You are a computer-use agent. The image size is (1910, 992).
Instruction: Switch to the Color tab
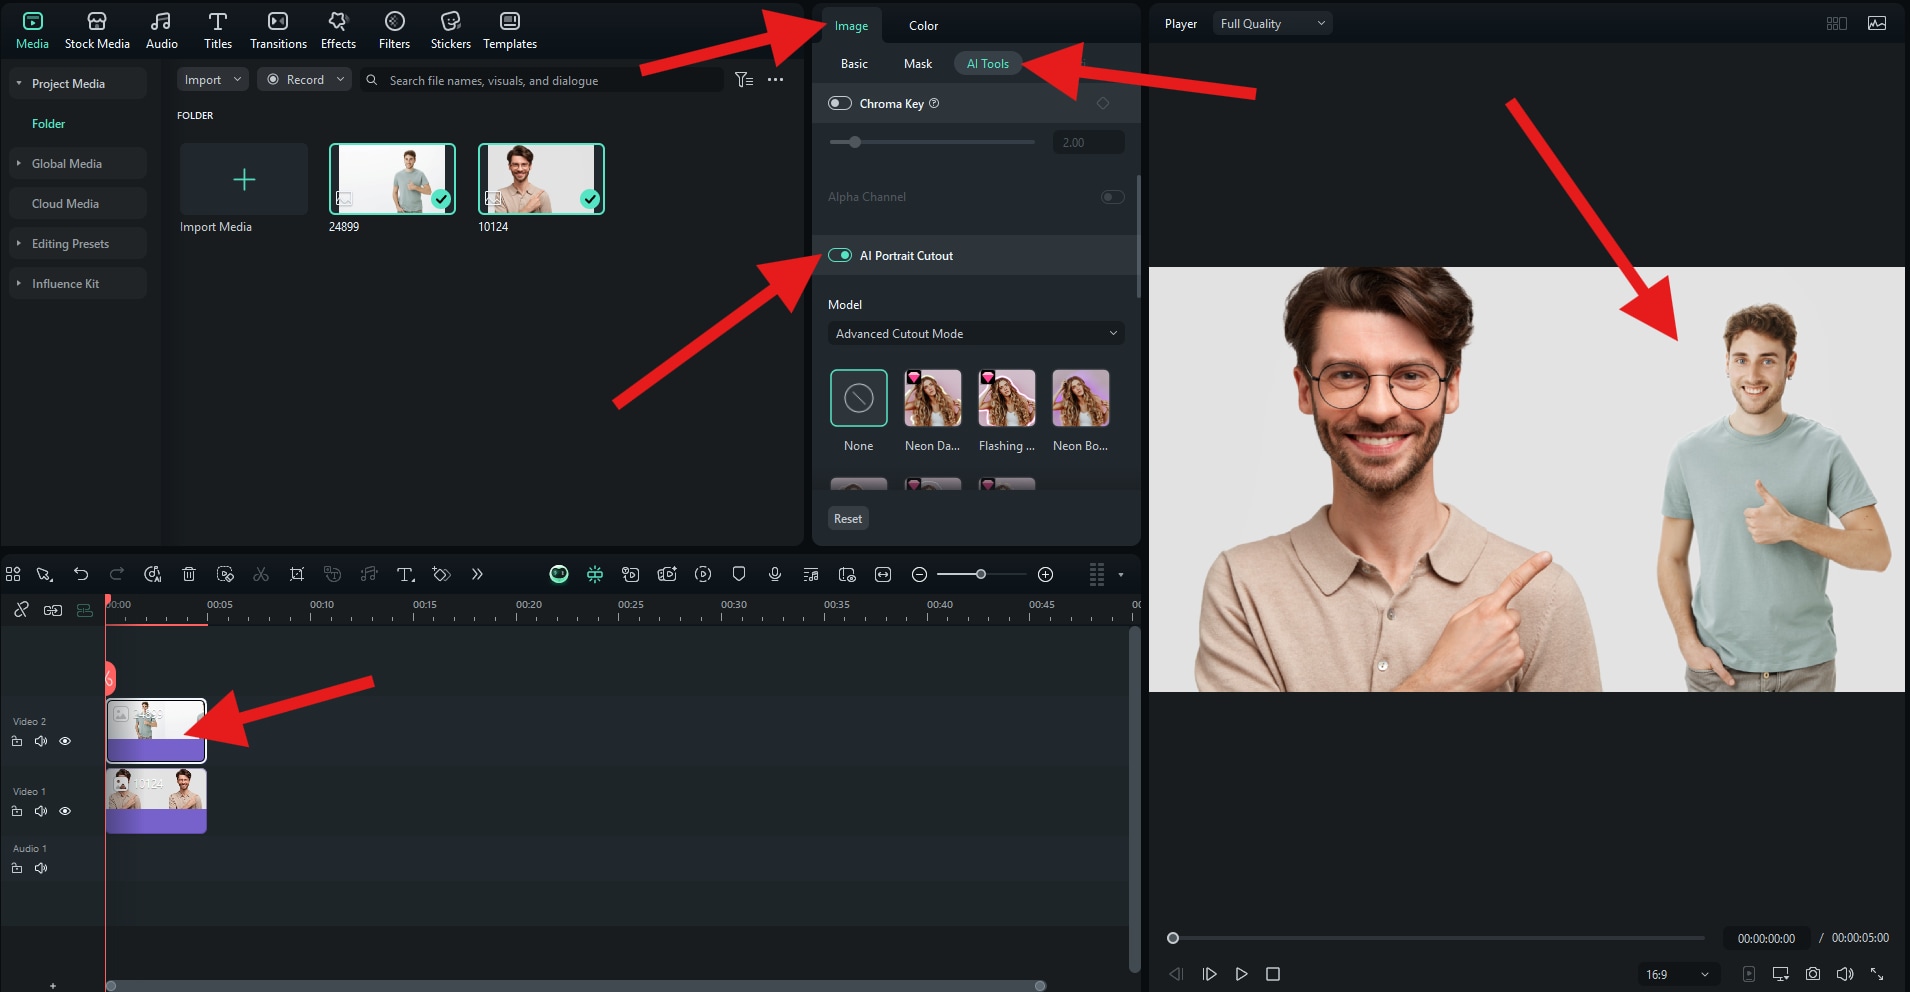click(923, 25)
